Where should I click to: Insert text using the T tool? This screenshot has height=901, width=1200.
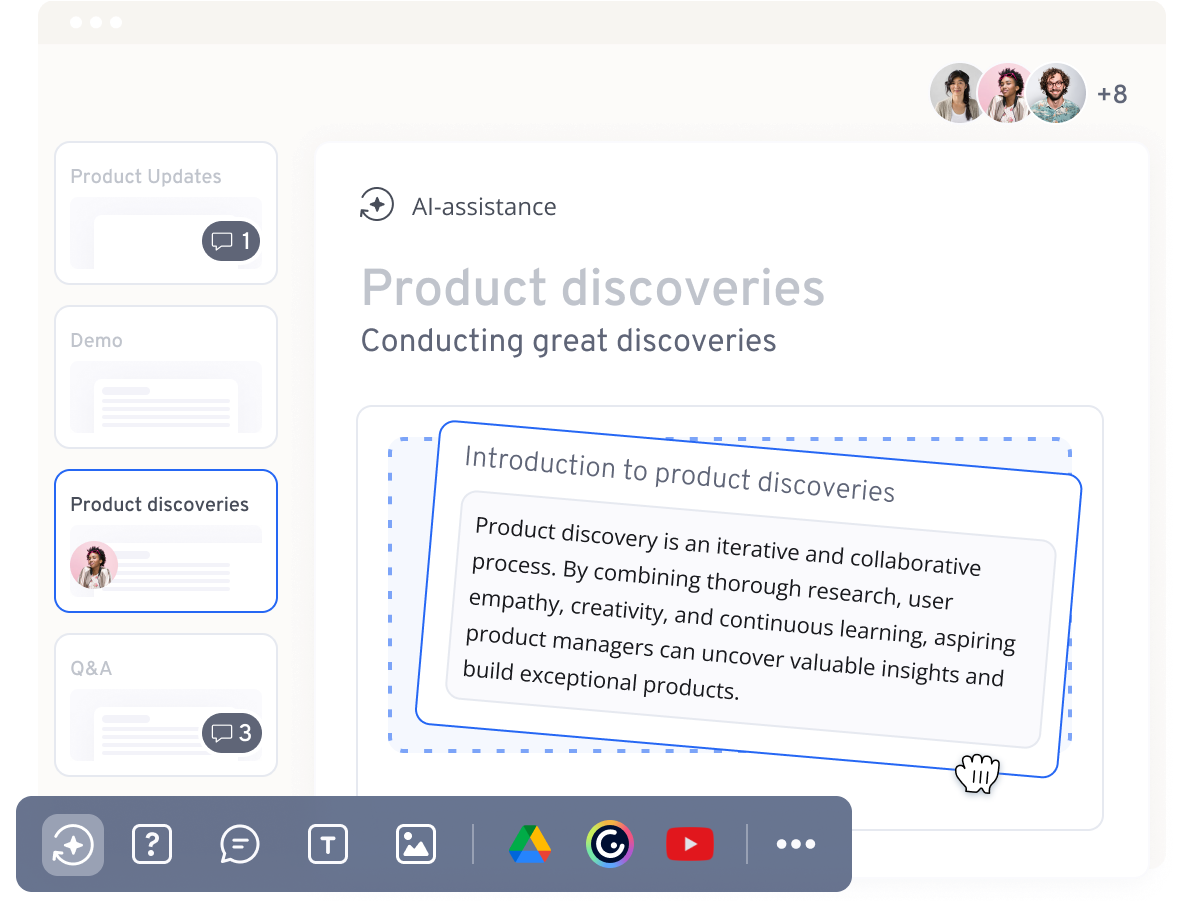point(327,844)
